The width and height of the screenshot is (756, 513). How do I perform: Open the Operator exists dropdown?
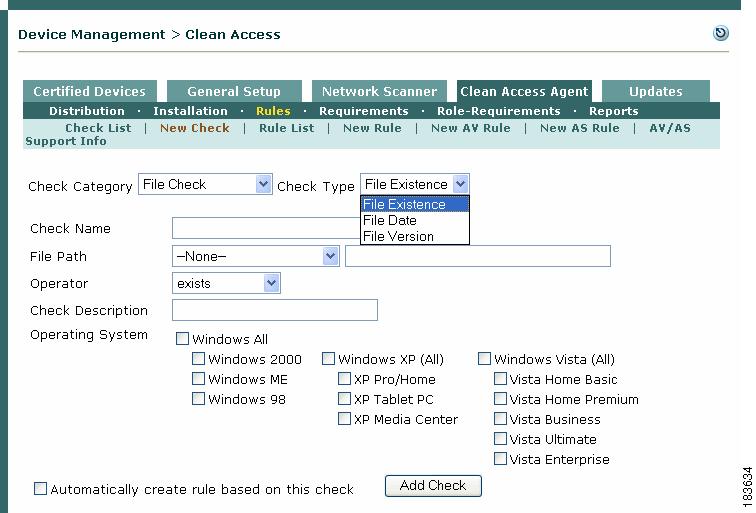[x=226, y=283]
